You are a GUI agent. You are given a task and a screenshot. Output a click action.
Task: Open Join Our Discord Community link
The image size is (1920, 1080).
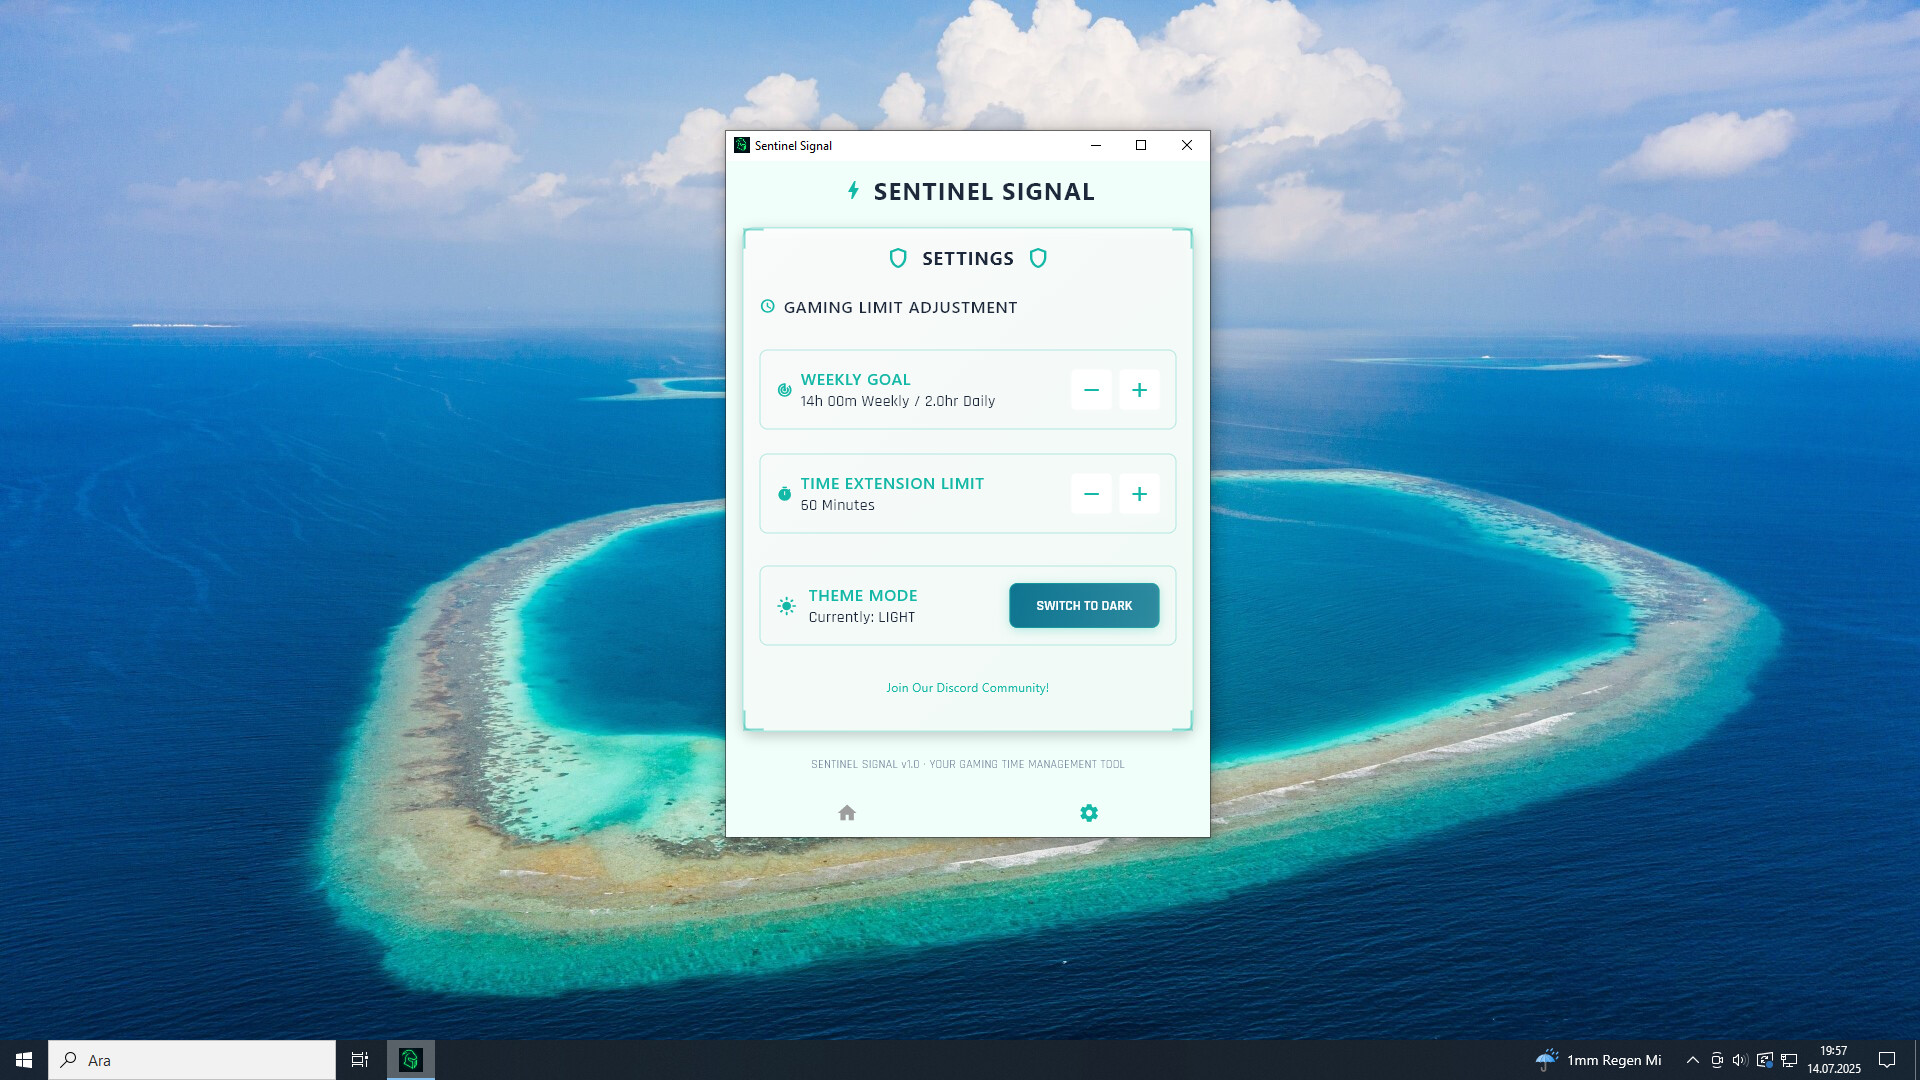967,688
